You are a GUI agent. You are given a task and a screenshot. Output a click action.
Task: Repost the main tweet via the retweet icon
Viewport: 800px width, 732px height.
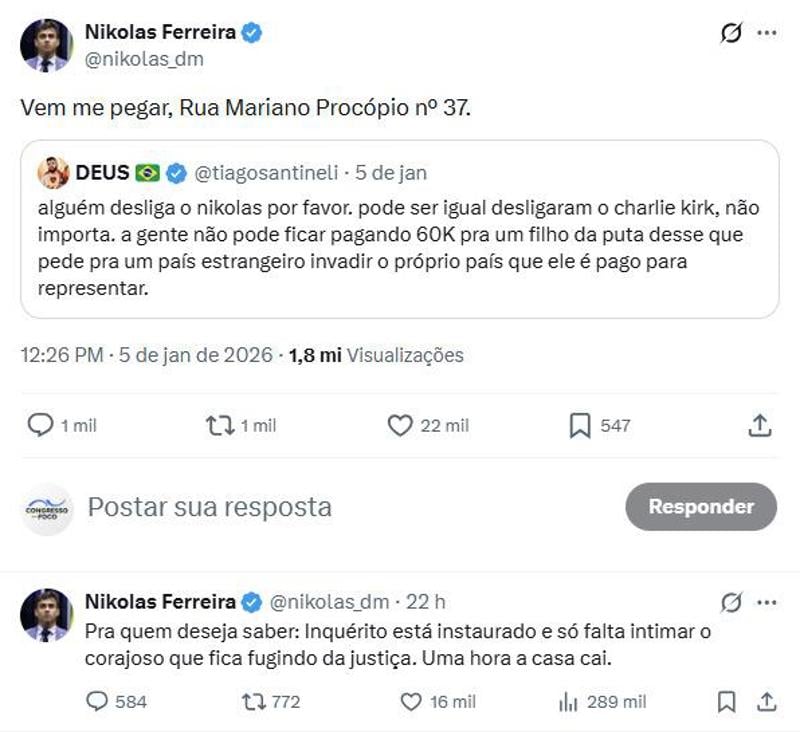coord(218,425)
